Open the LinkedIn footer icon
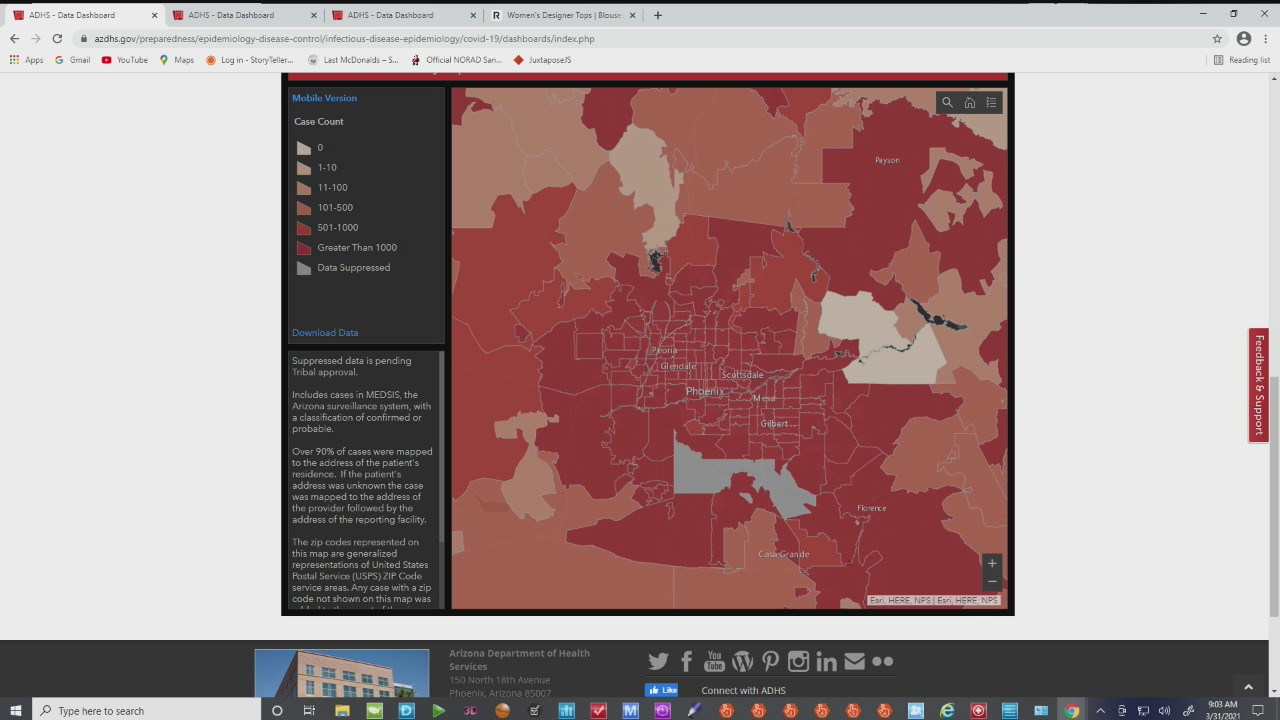 click(x=826, y=661)
